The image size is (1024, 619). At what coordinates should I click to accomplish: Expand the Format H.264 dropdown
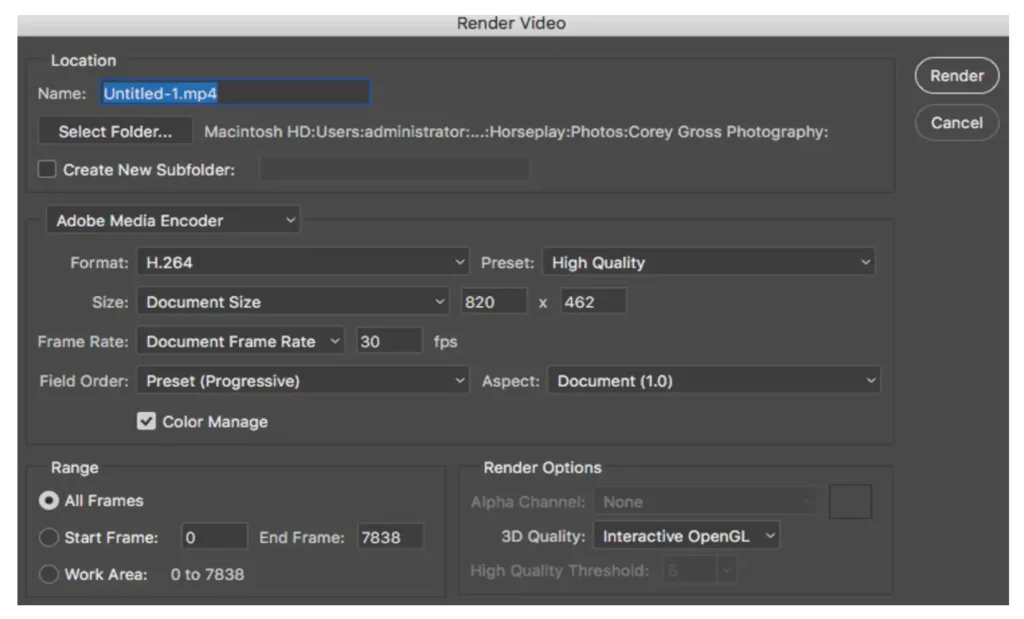pyautogui.click(x=304, y=263)
